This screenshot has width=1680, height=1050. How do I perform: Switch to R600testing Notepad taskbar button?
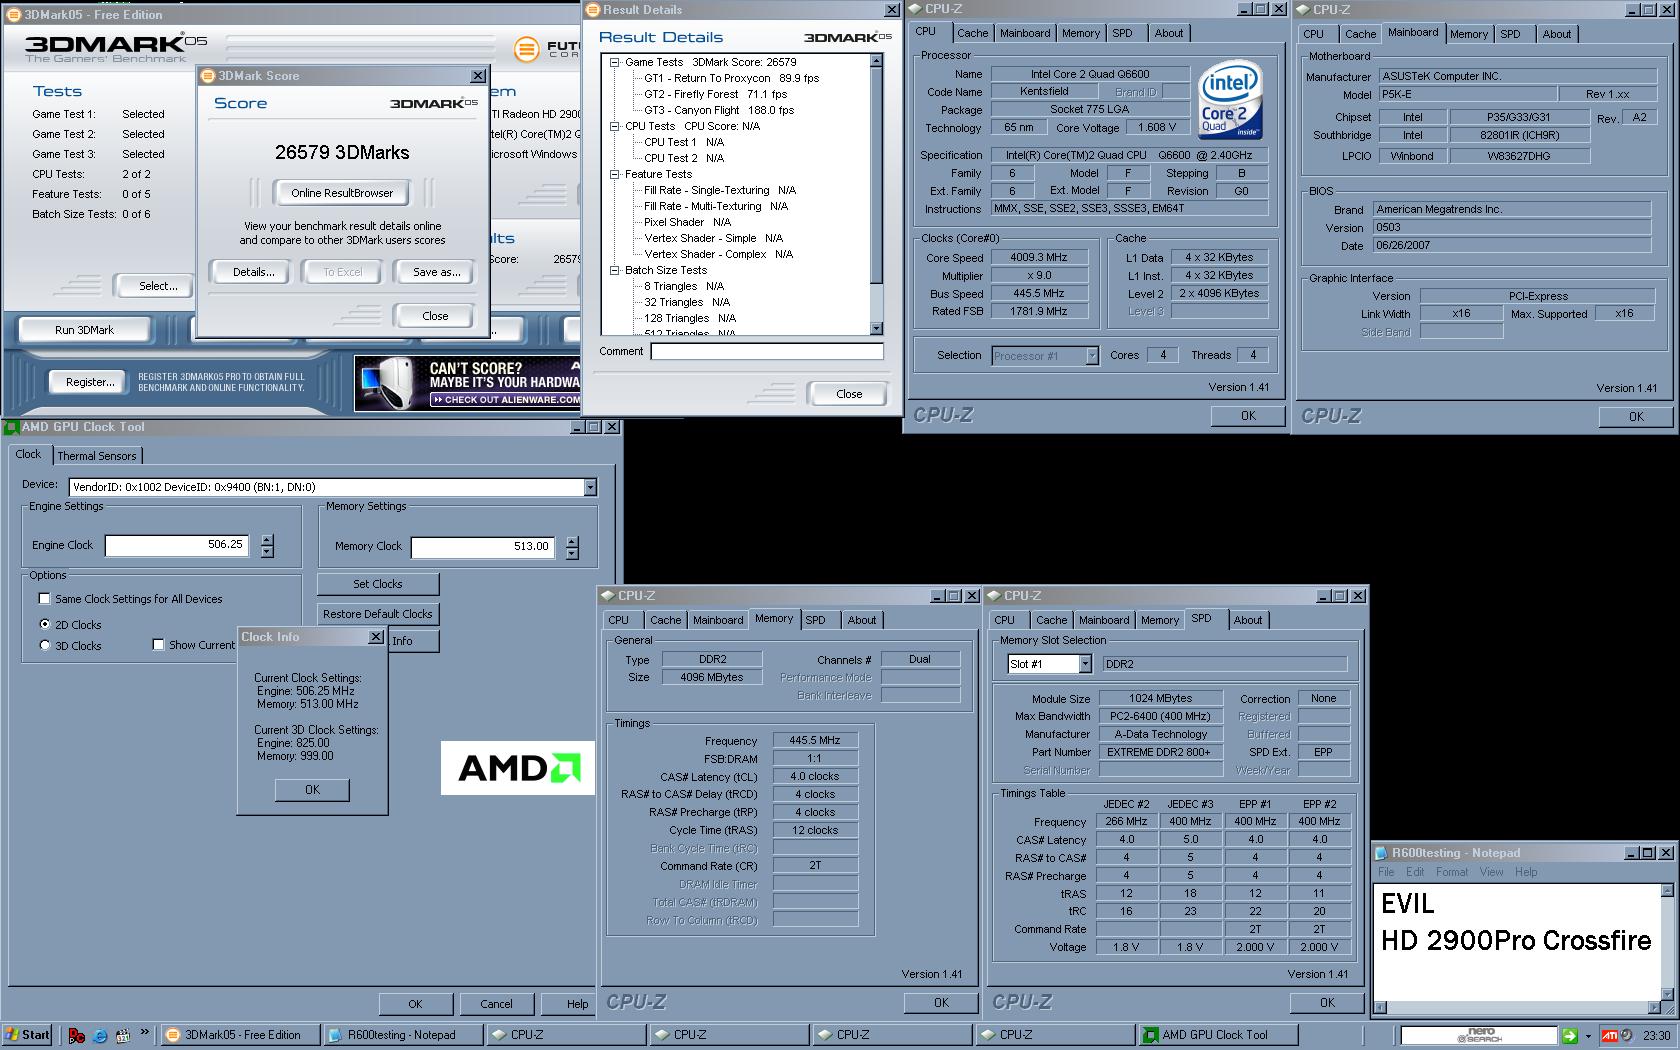(x=403, y=1035)
